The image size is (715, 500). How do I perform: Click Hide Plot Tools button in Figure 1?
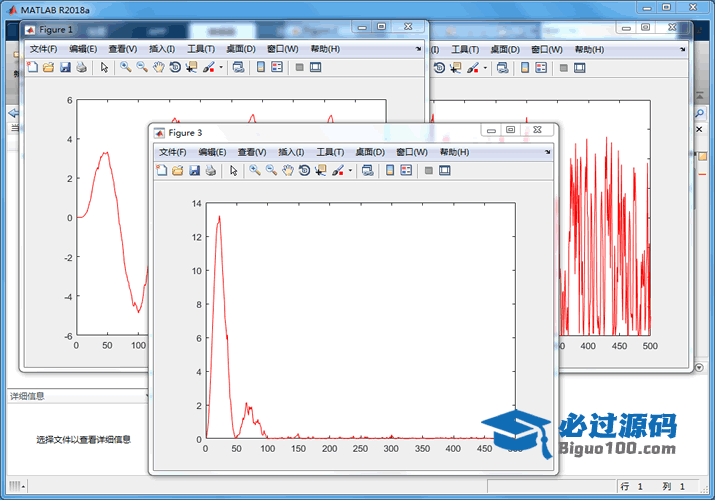click(x=299, y=67)
